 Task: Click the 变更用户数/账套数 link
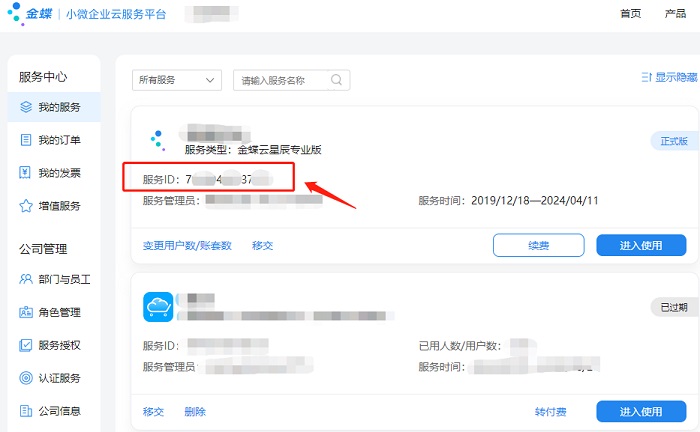(187, 245)
